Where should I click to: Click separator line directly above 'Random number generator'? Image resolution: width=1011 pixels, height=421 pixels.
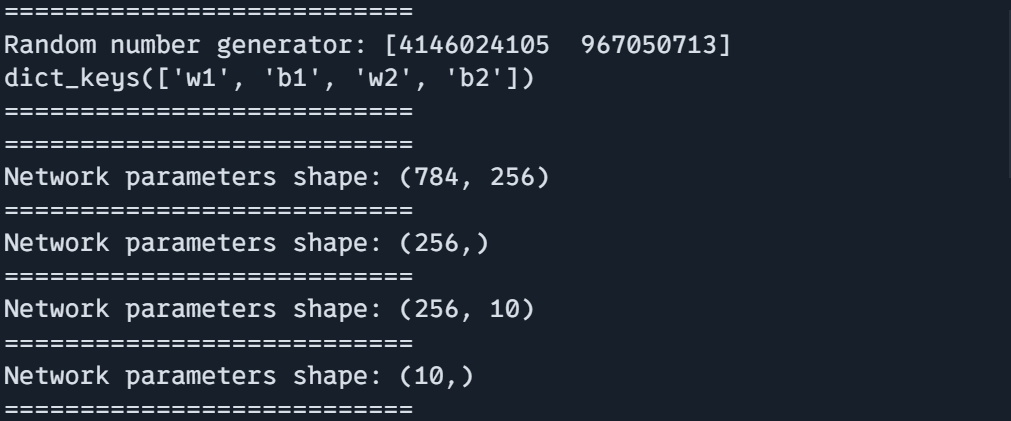[x=208, y=12]
